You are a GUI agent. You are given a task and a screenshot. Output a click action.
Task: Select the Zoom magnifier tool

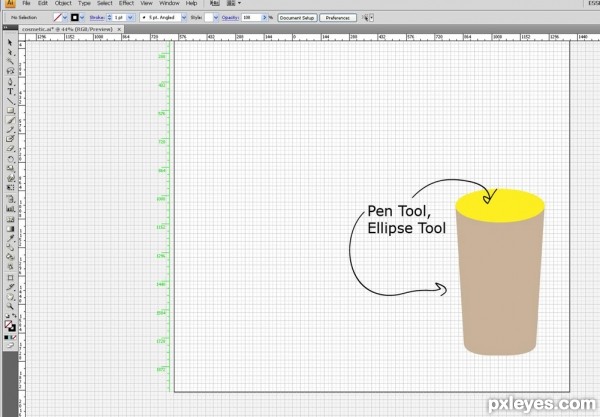click(x=10, y=306)
